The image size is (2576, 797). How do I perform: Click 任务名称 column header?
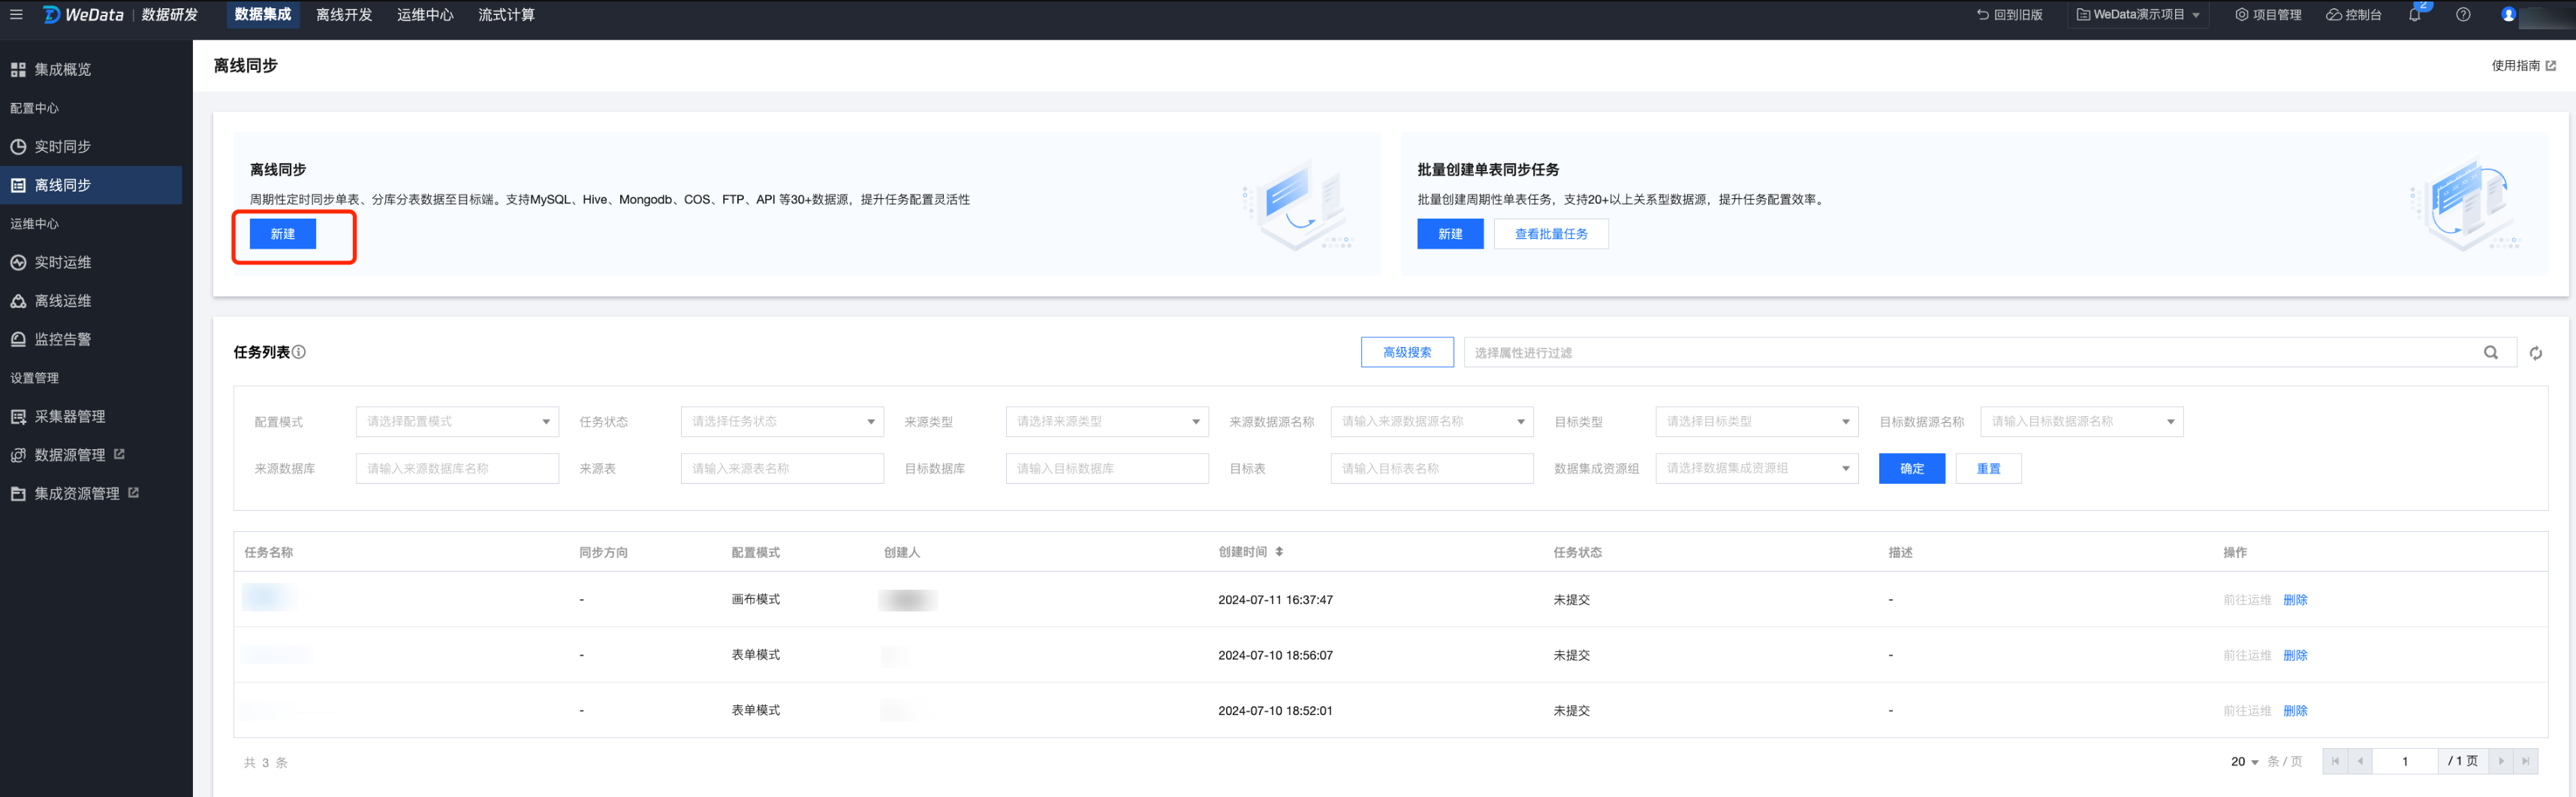269,552
